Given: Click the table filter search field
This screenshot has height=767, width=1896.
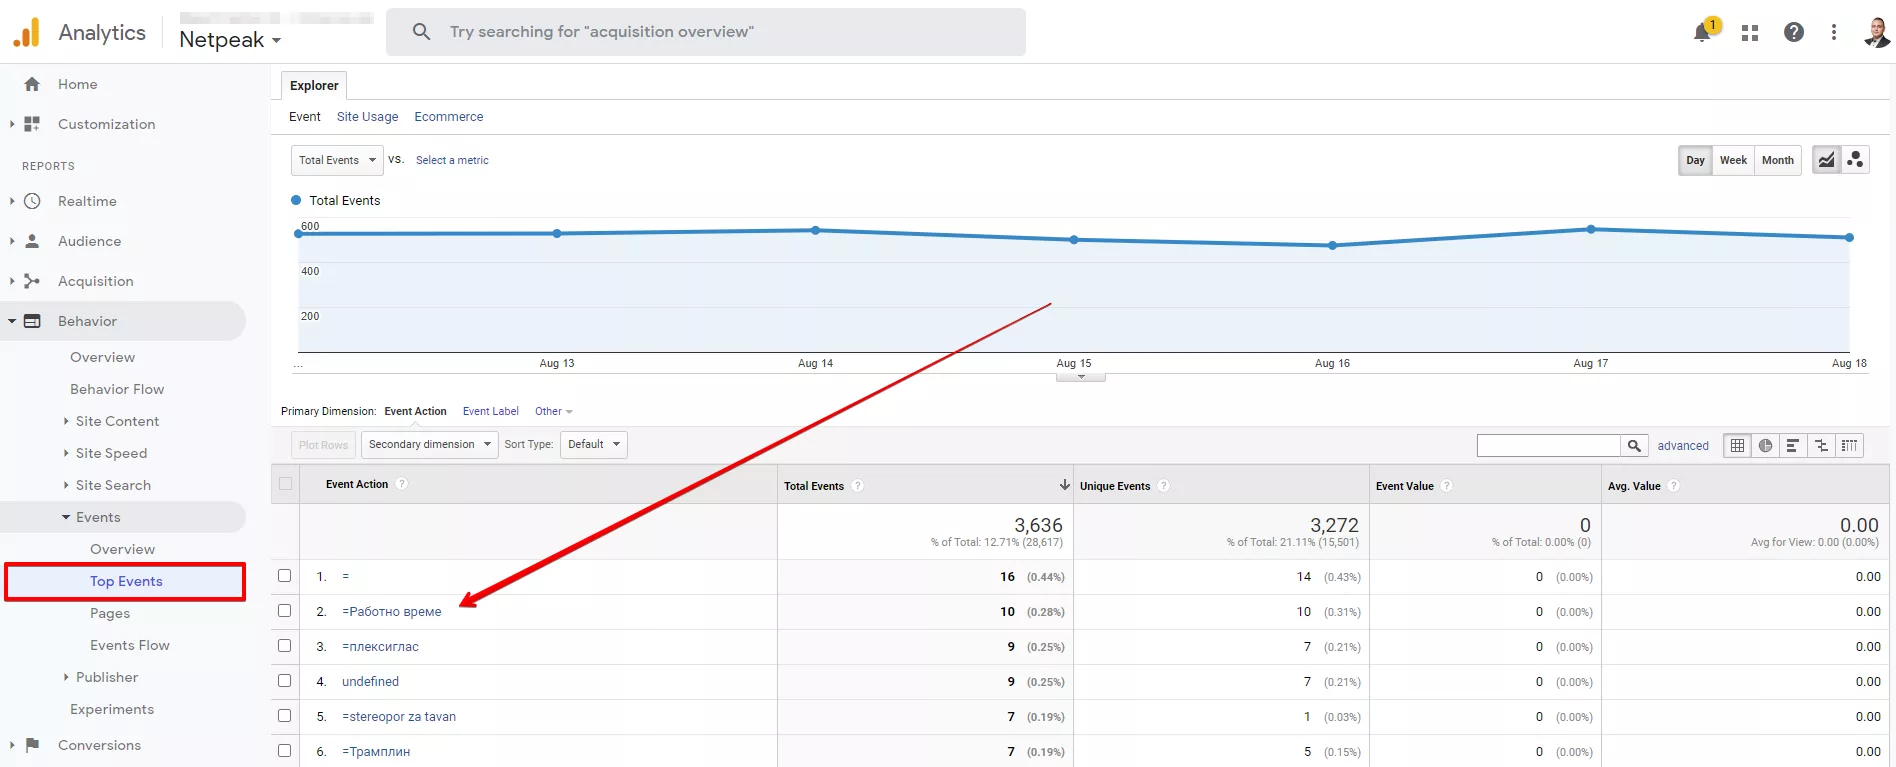Looking at the screenshot, I should pos(1549,446).
